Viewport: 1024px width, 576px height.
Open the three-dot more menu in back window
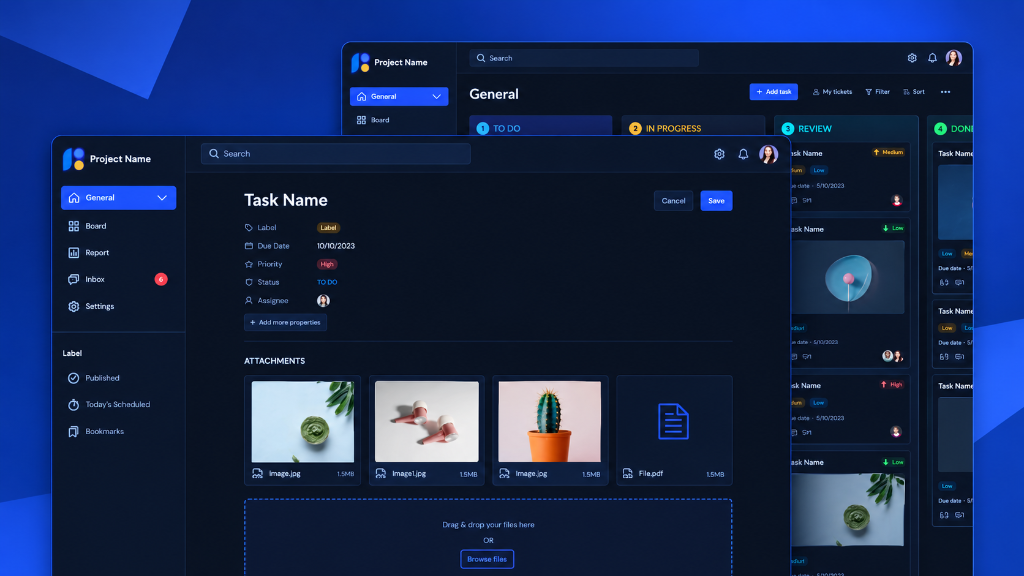click(946, 92)
